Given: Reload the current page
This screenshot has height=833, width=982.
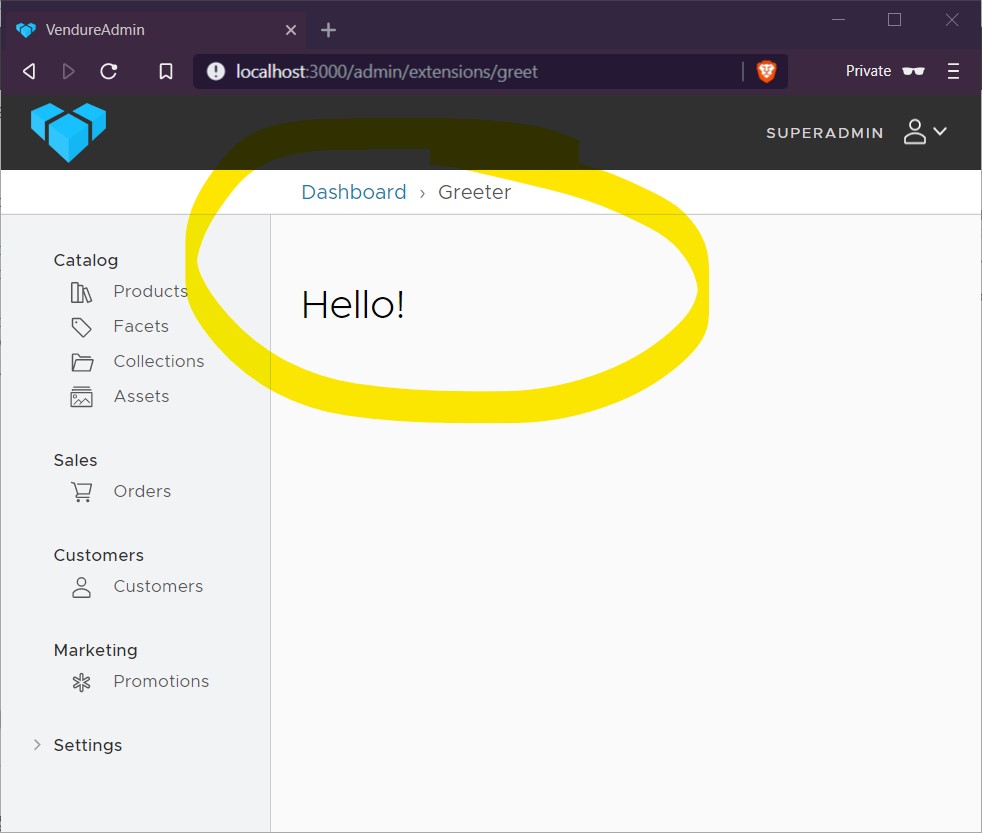Looking at the screenshot, I should [x=109, y=71].
